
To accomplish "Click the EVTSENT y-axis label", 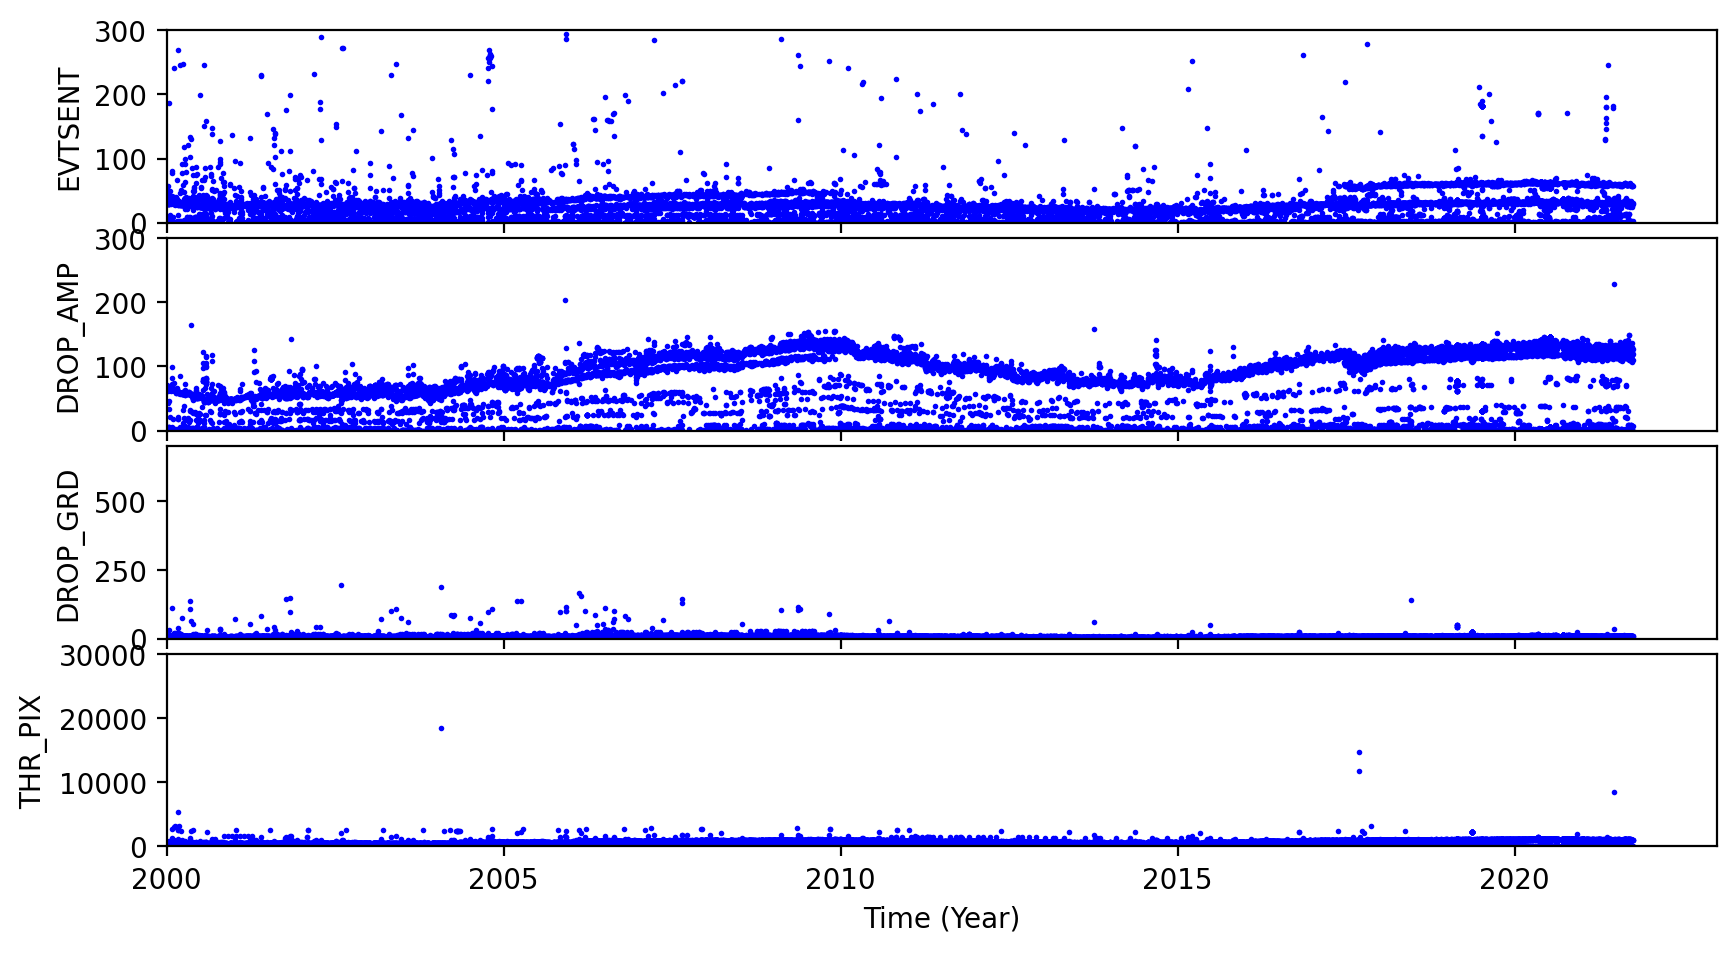I will pos(69,129).
